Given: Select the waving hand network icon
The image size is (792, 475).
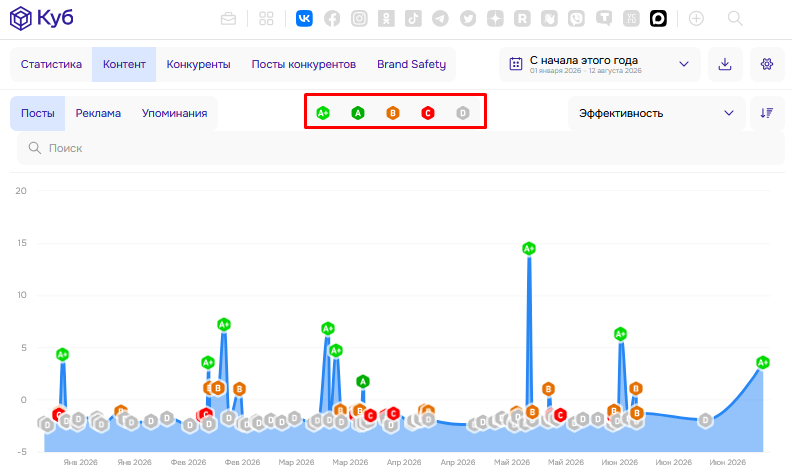Looking at the screenshot, I should click(550, 19).
